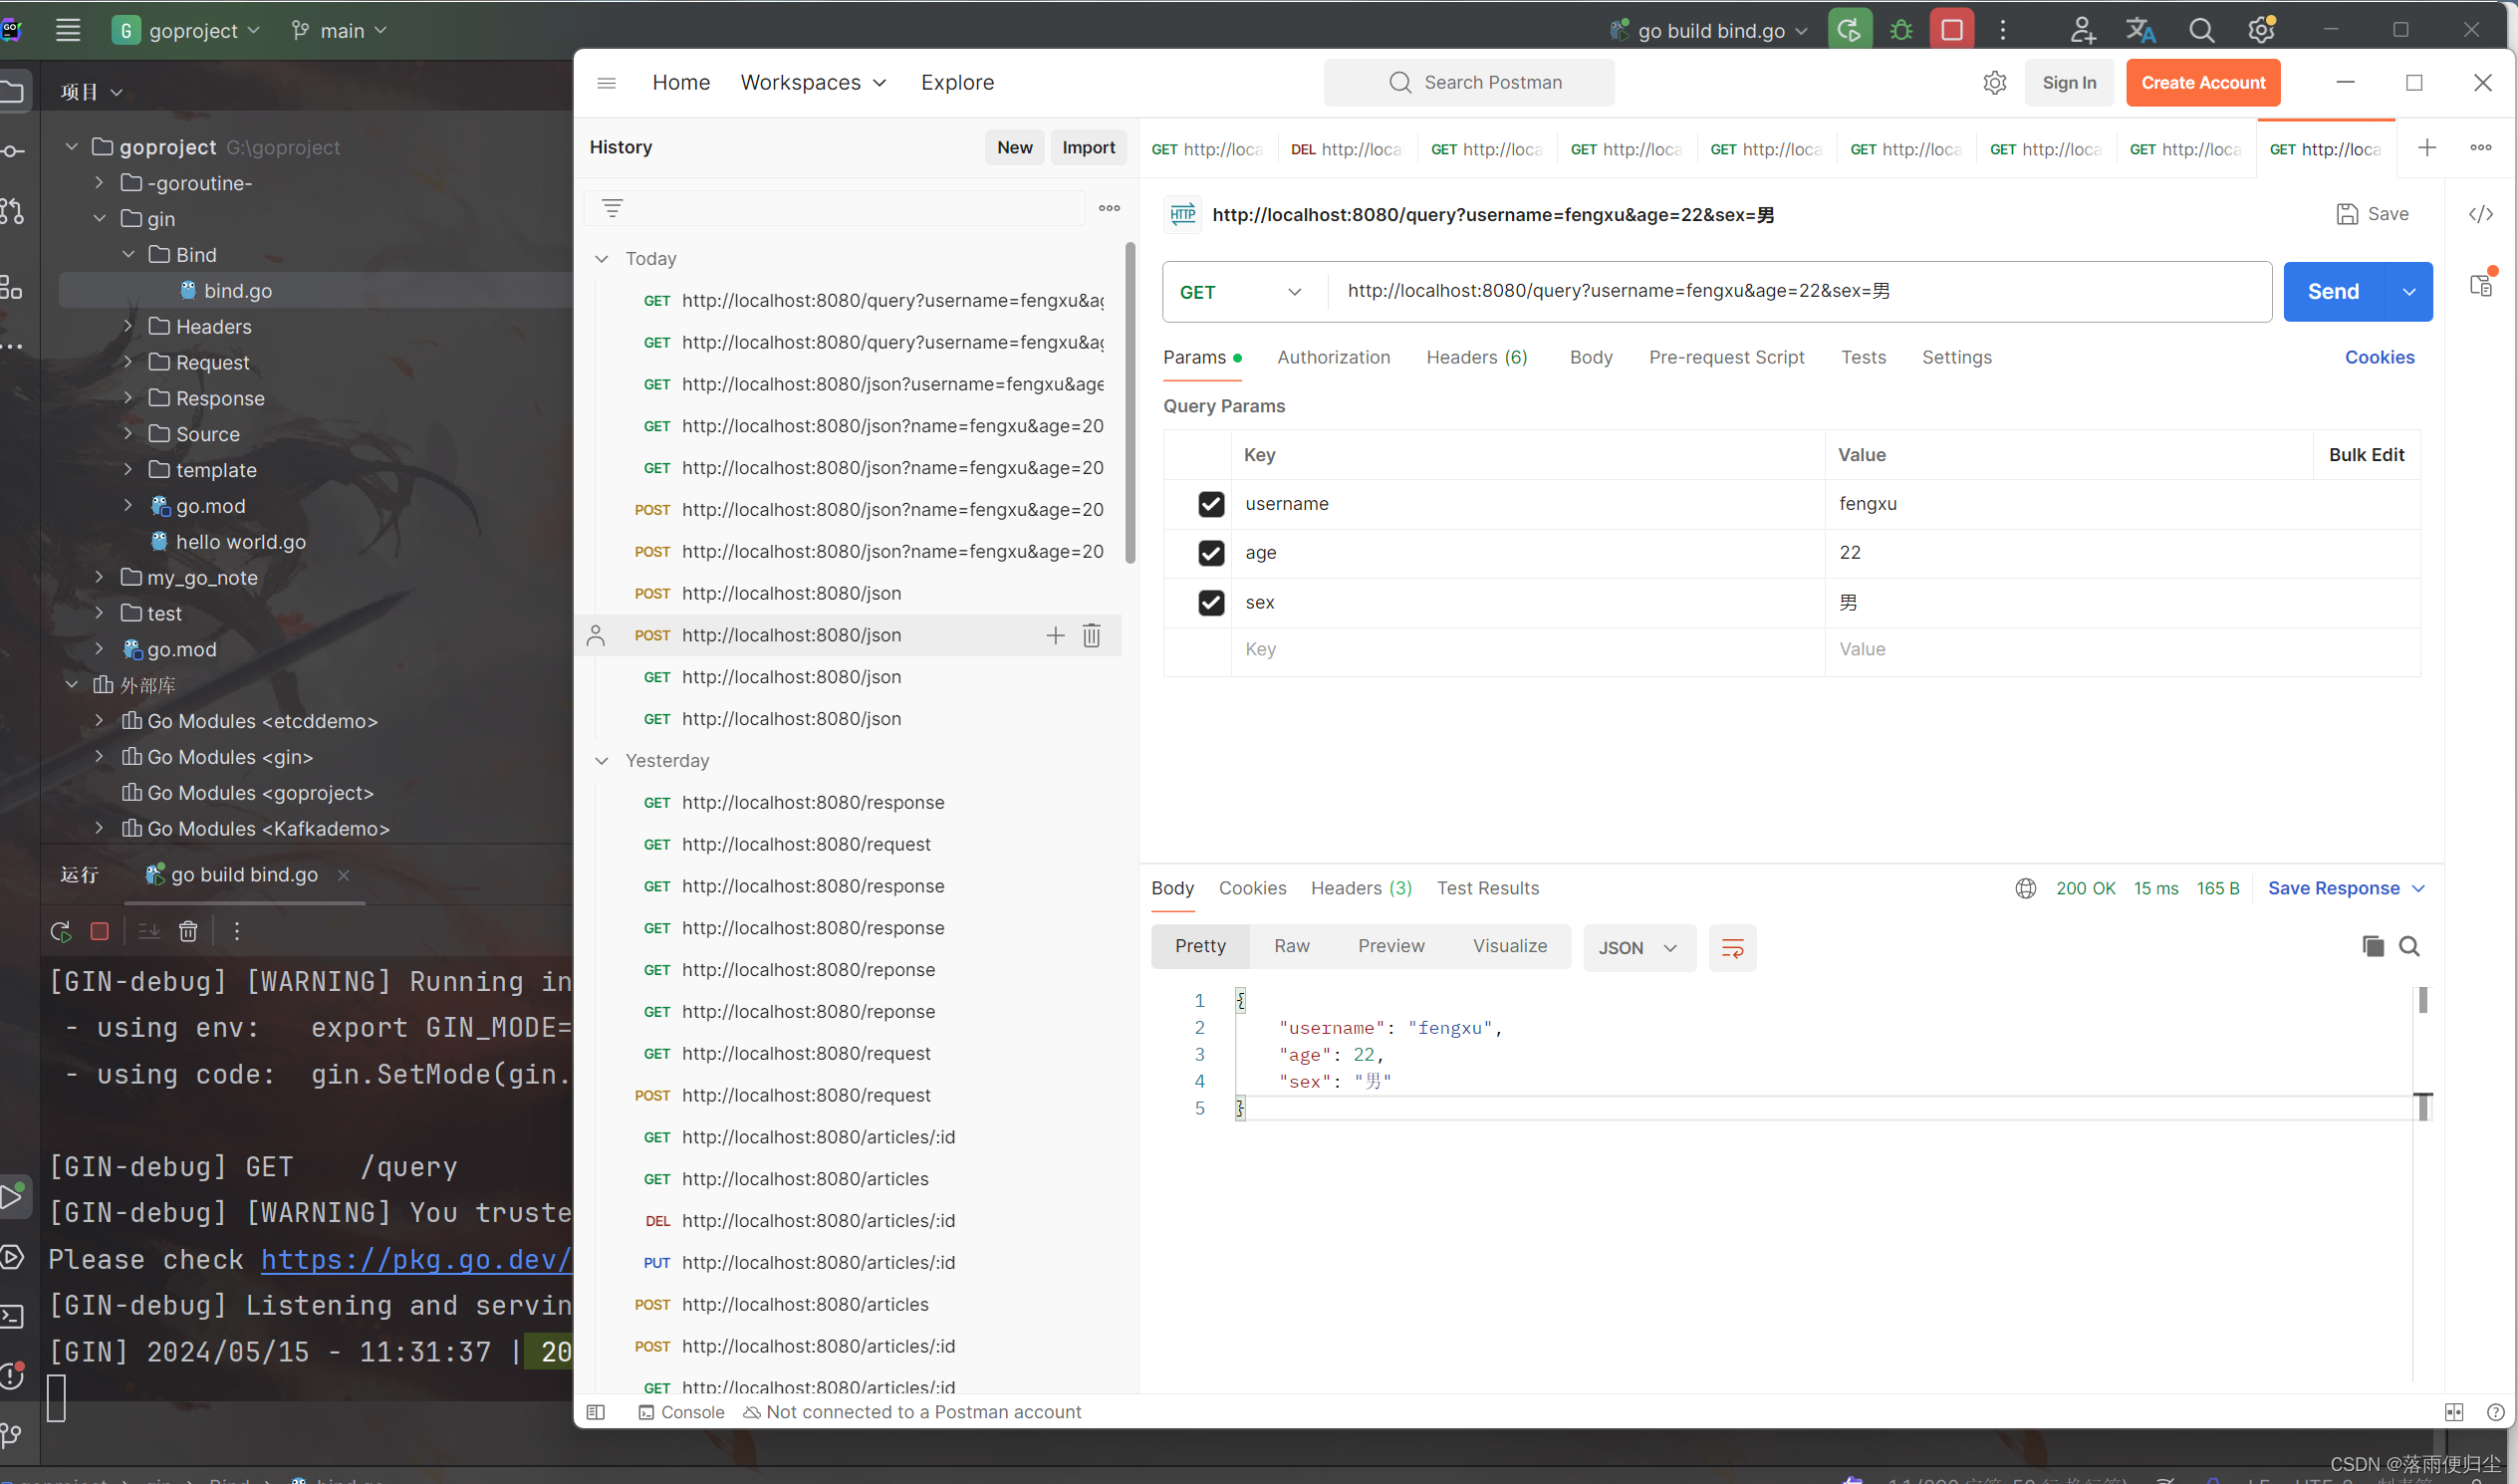Open the main branch dropdown in GoLand
The image size is (2518, 1484).
(338, 30)
